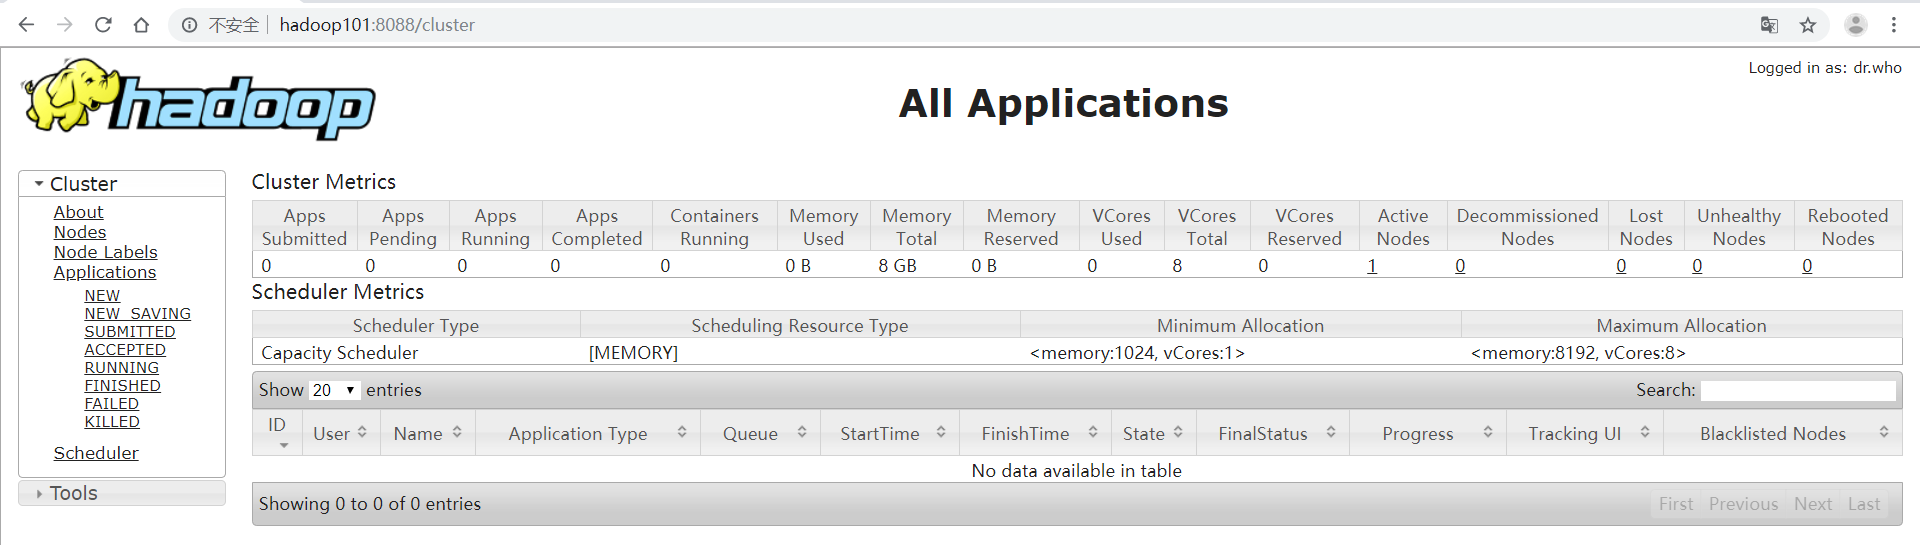Click the Rebooted Nodes count 0
The width and height of the screenshot is (1920, 545).
coord(1807,266)
